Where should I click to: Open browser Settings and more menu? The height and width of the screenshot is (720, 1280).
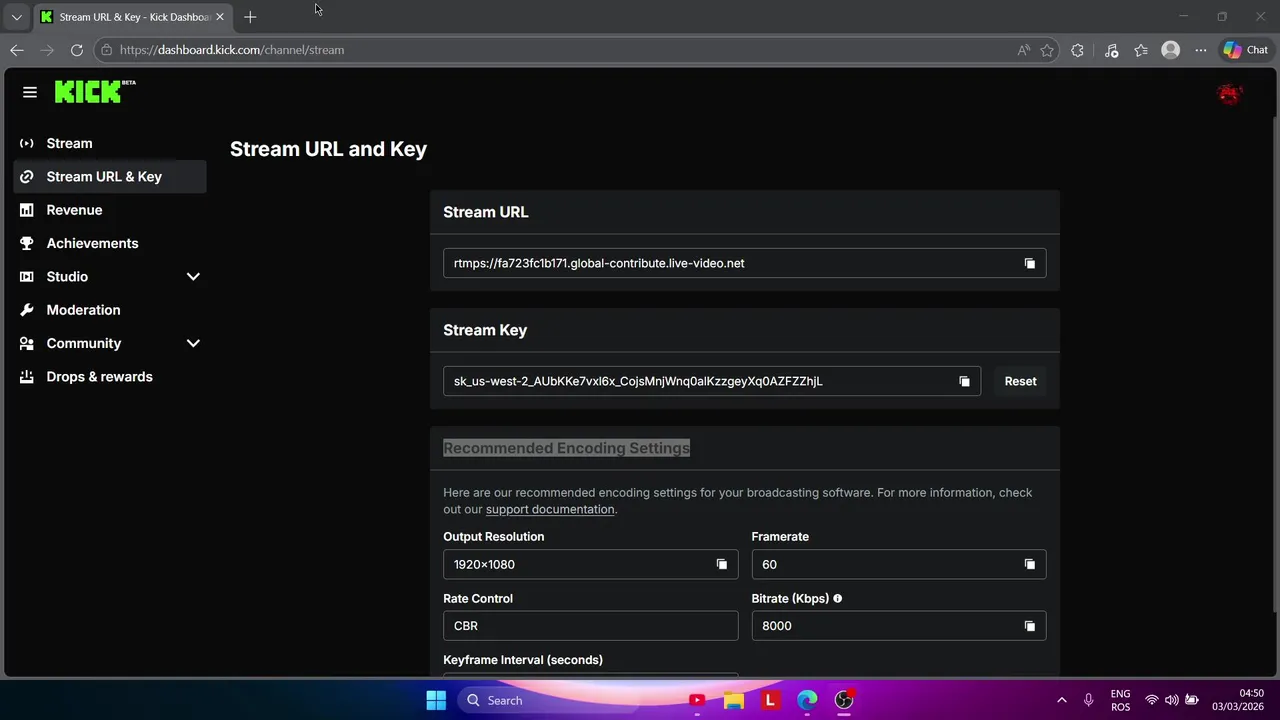pyautogui.click(x=1201, y=50)
